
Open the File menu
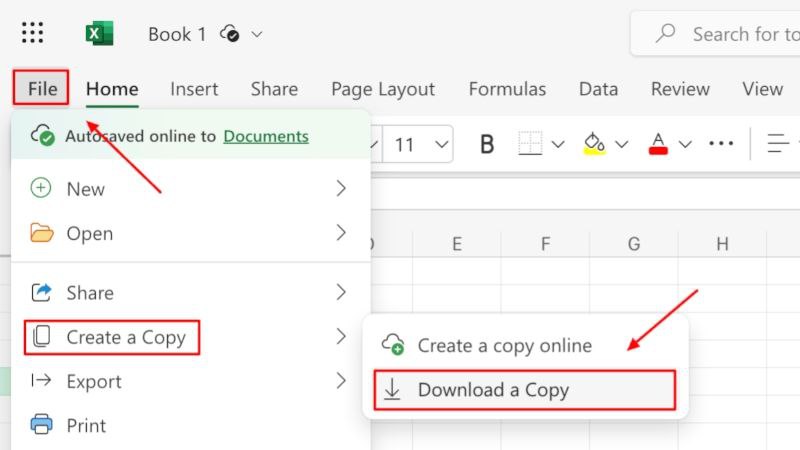[x=41, y=88]
